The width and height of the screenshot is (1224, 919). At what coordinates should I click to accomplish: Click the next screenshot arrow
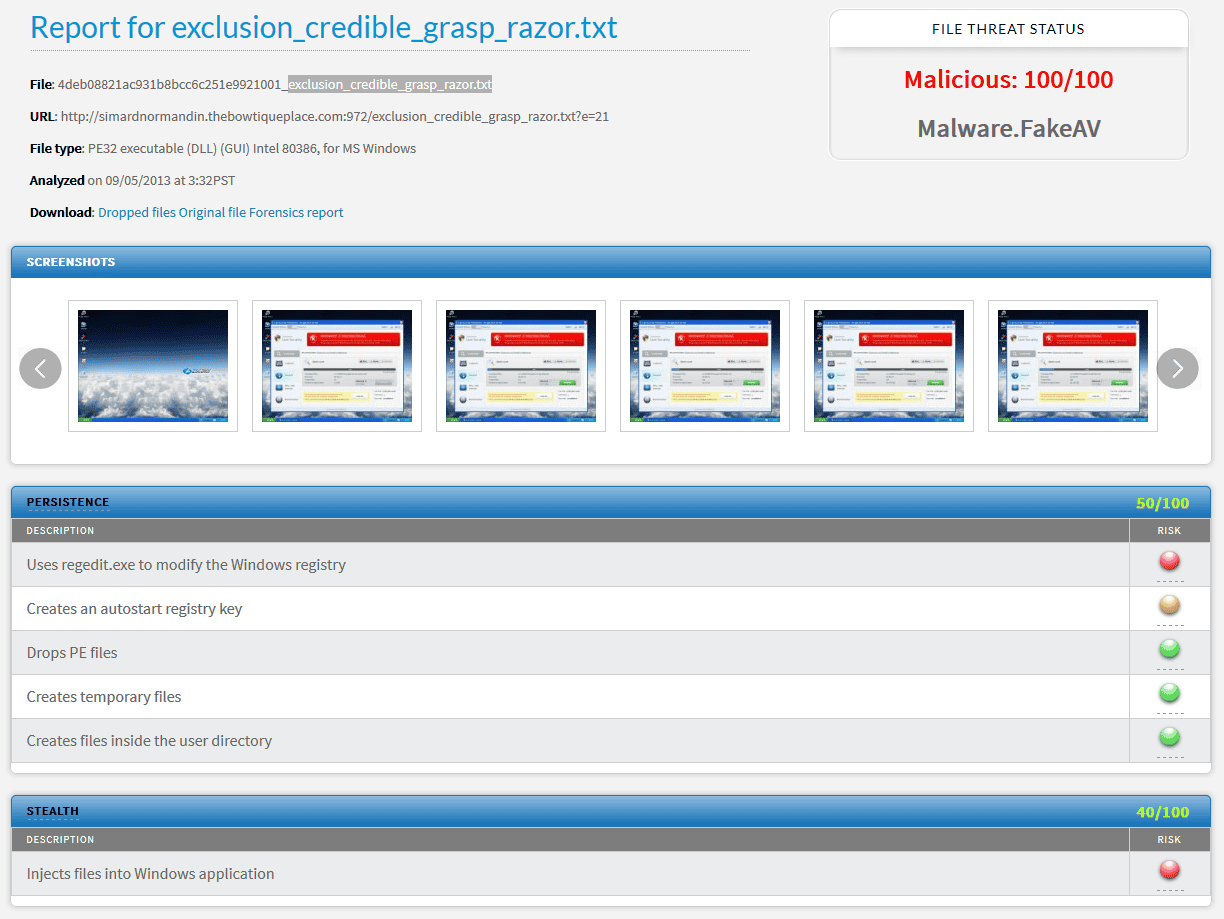[x=1177, y=368]
